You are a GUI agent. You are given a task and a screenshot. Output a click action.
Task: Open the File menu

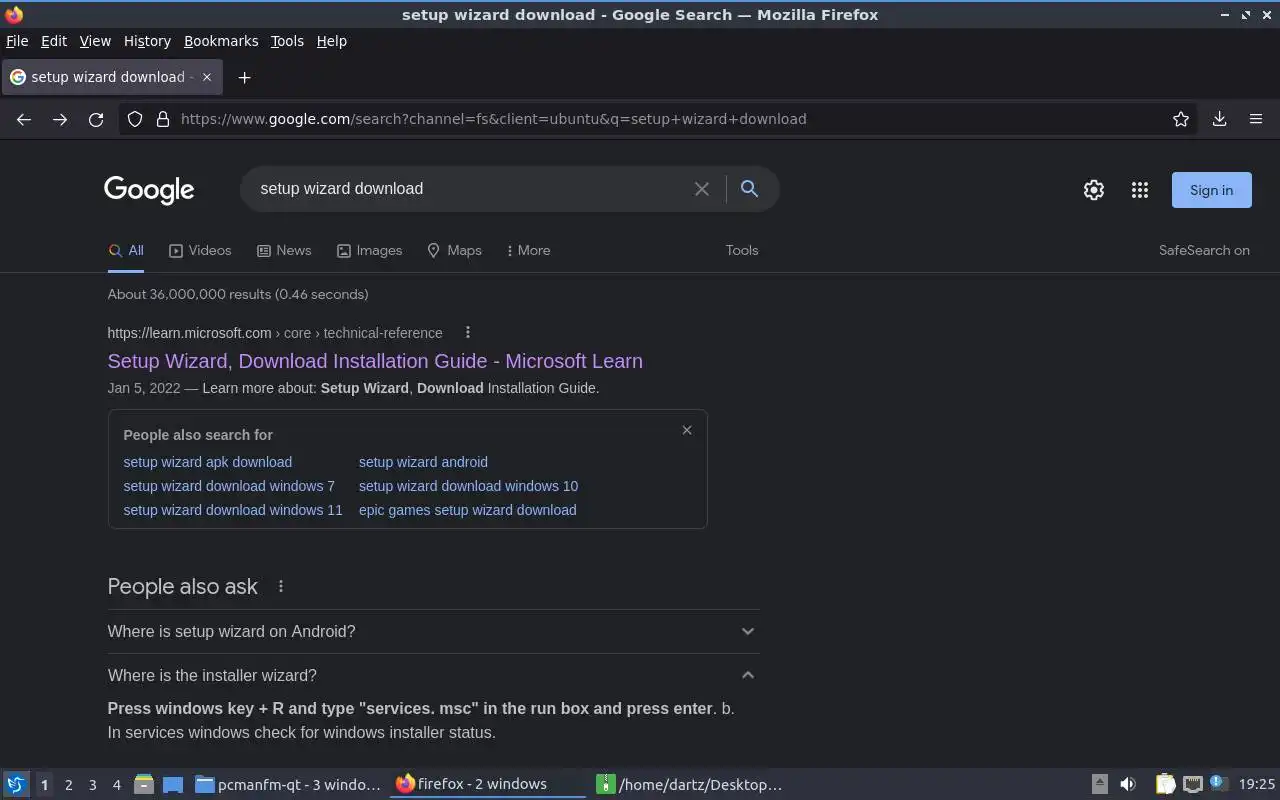tap(17, 41)
